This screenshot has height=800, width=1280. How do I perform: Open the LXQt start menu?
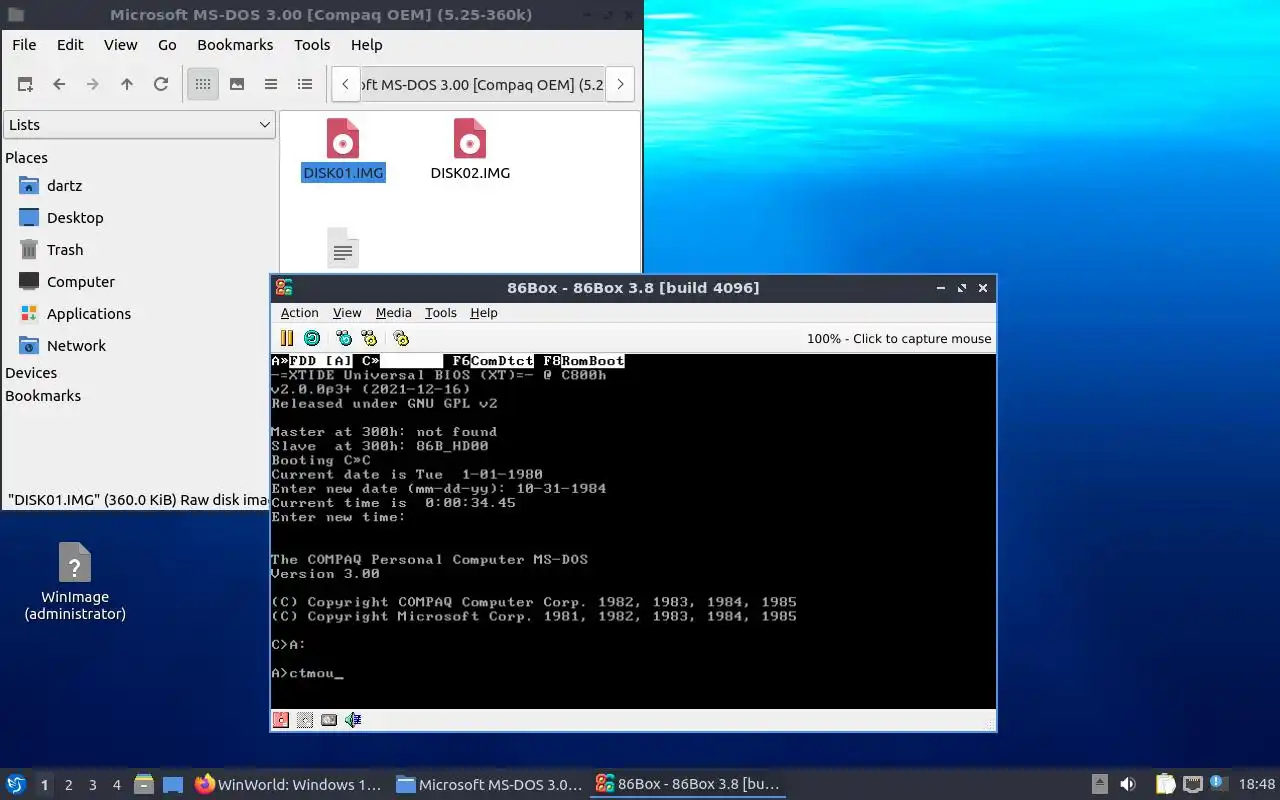click(x=16, y=785)
